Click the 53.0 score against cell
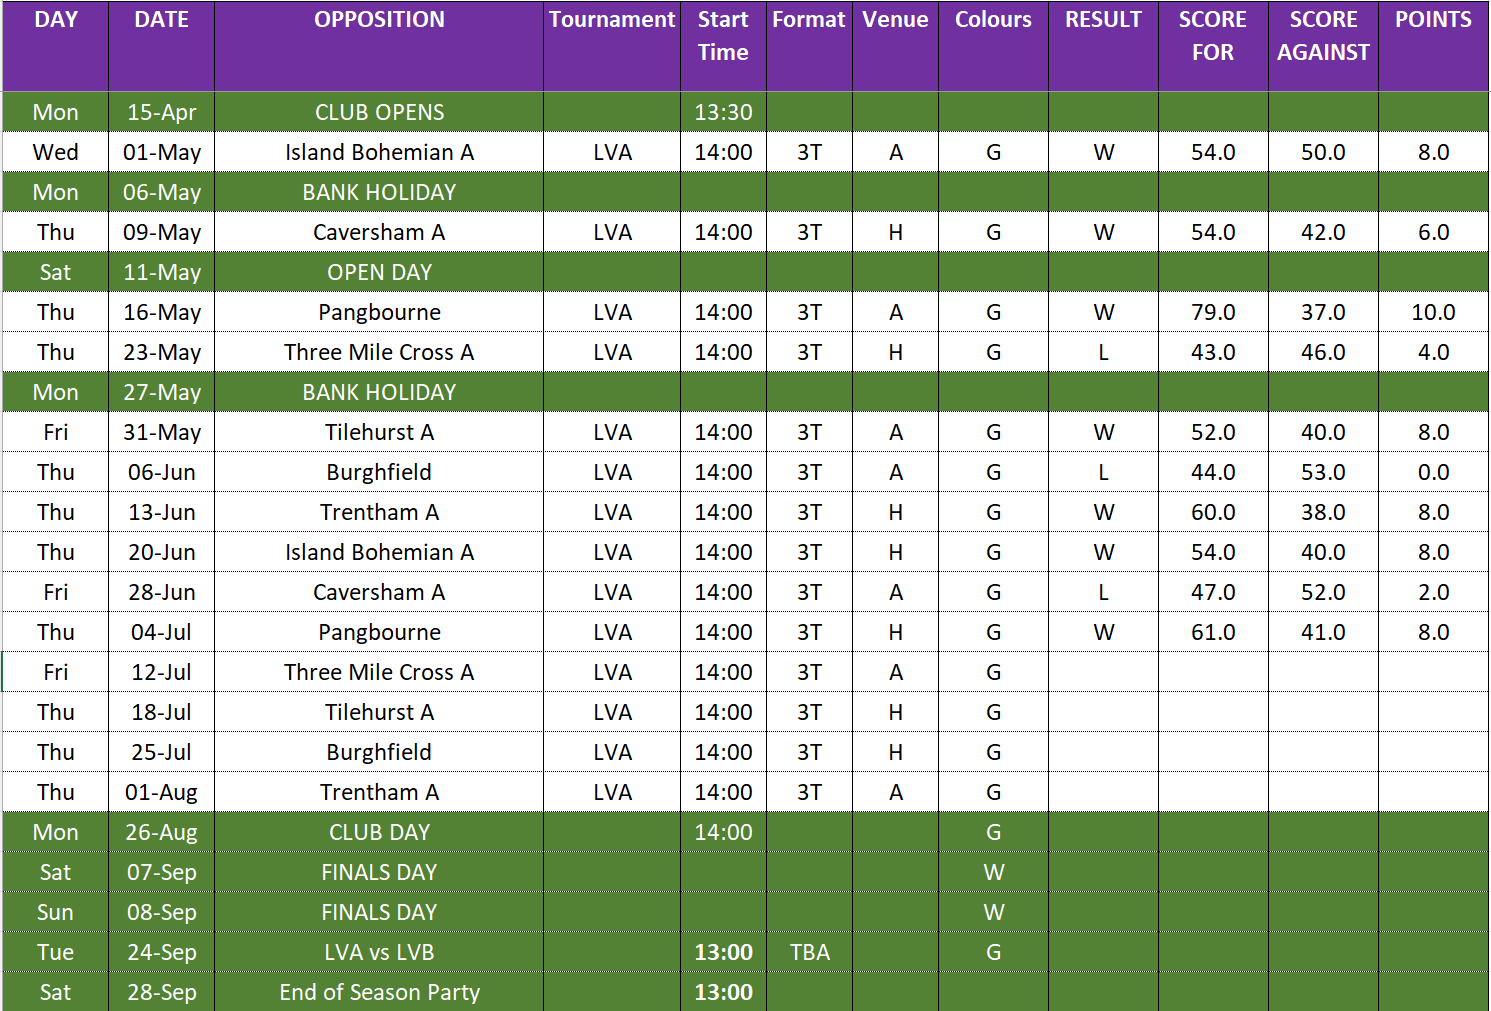Screen dimensions: 1491x1011 coord(1323,472)
